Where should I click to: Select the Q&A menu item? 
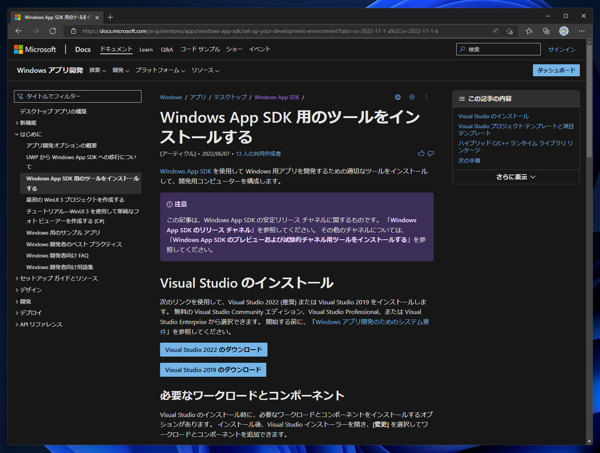click(x=167, y=49)
